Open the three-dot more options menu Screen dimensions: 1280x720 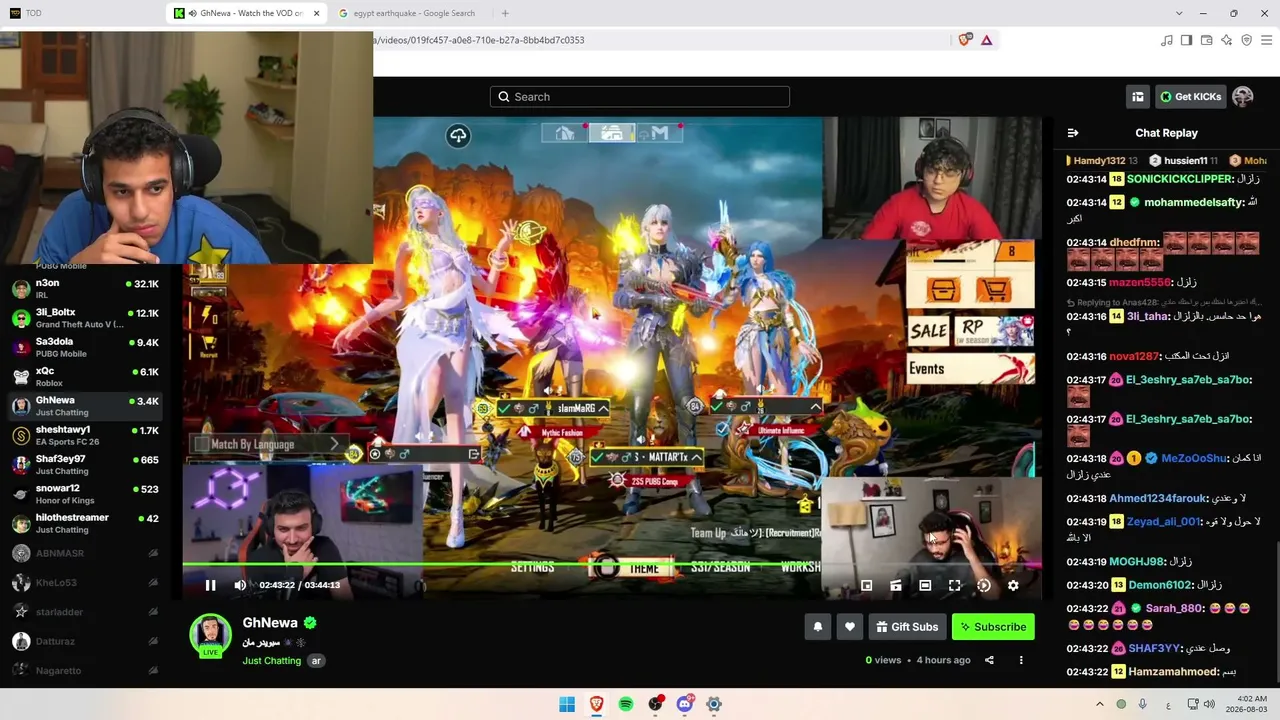(1021, 660)
